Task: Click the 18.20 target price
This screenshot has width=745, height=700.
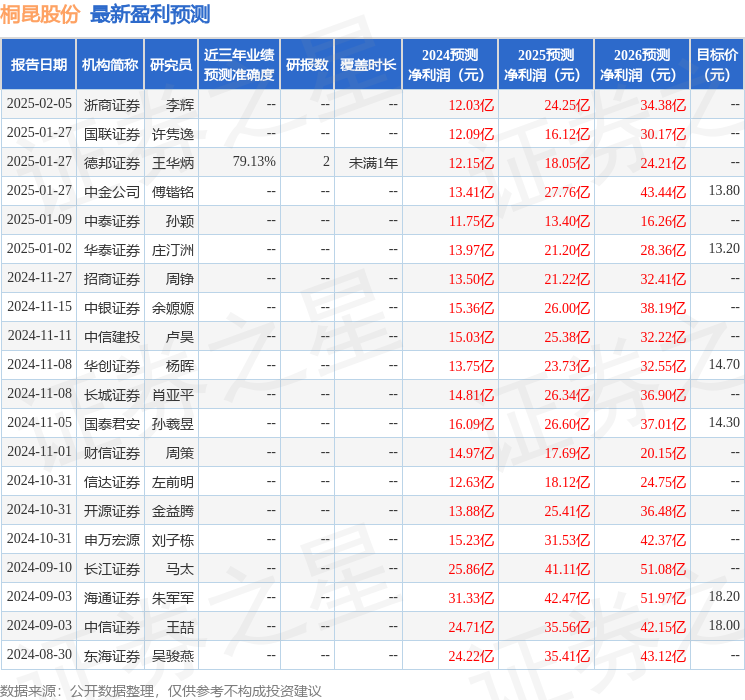Action: [x=724, y=596]
